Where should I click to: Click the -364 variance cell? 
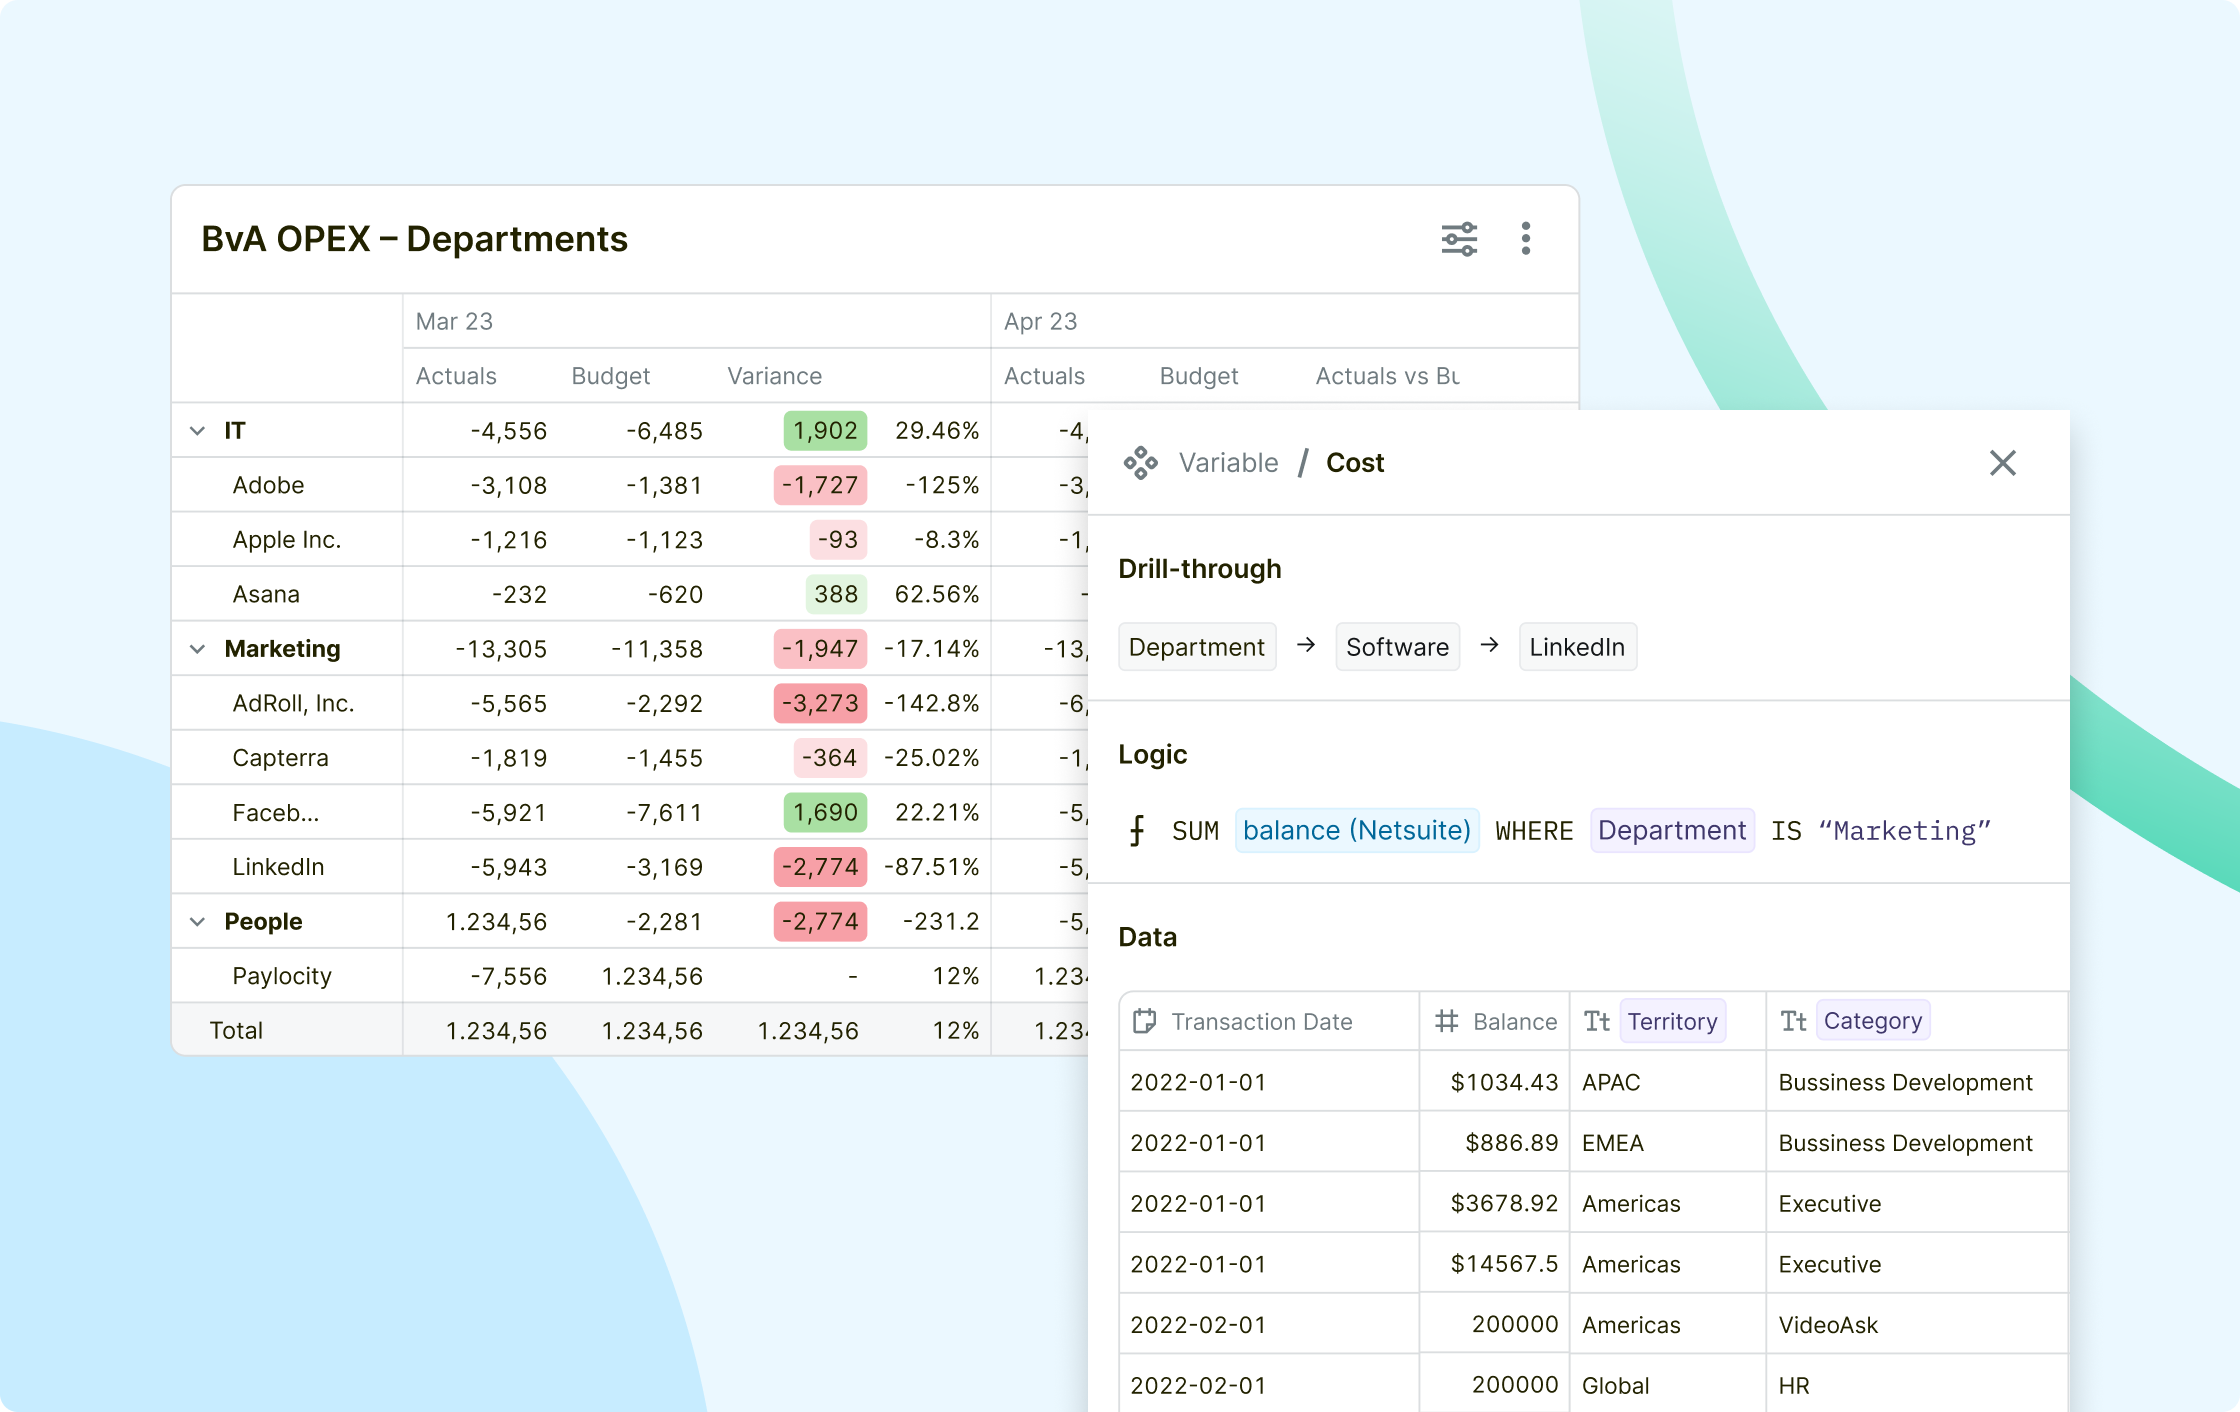(x=830, y=758)
